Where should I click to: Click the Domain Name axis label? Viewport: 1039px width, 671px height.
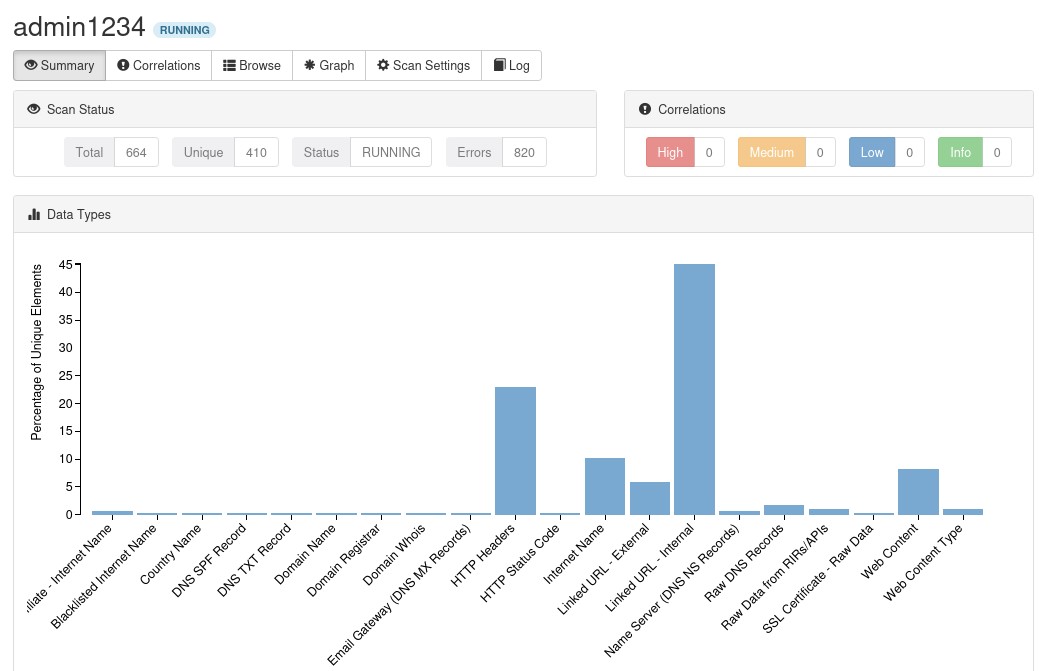coord(305,554)
